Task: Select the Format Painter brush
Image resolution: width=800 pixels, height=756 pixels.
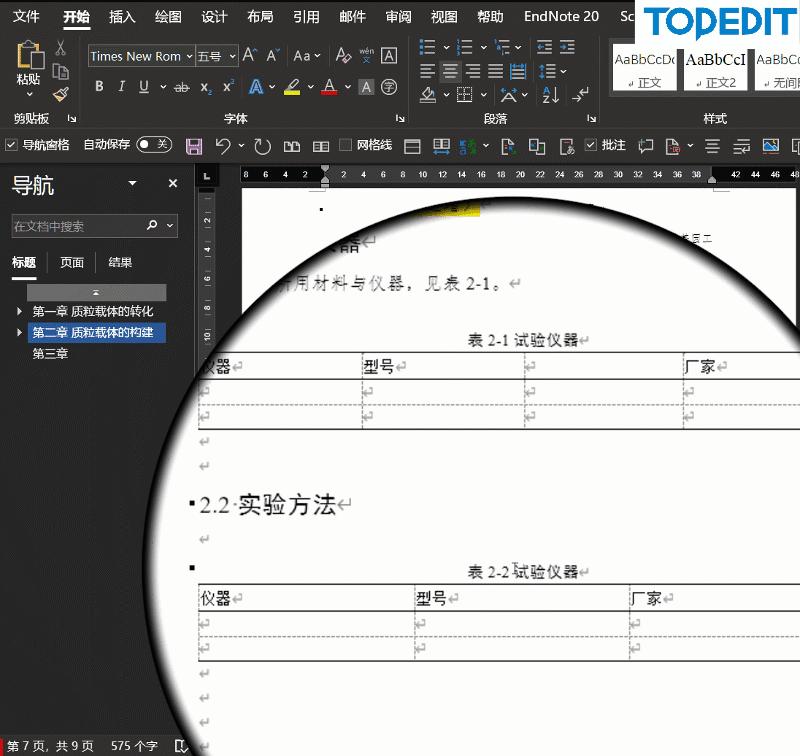Action: tap(60, 94)
